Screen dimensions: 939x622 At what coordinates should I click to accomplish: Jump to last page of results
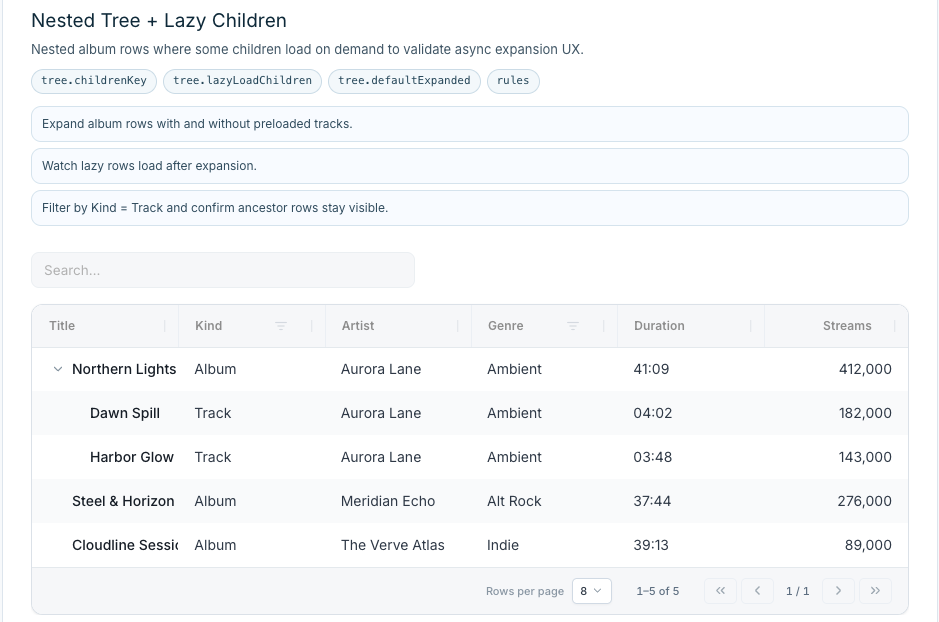(876, 591)
